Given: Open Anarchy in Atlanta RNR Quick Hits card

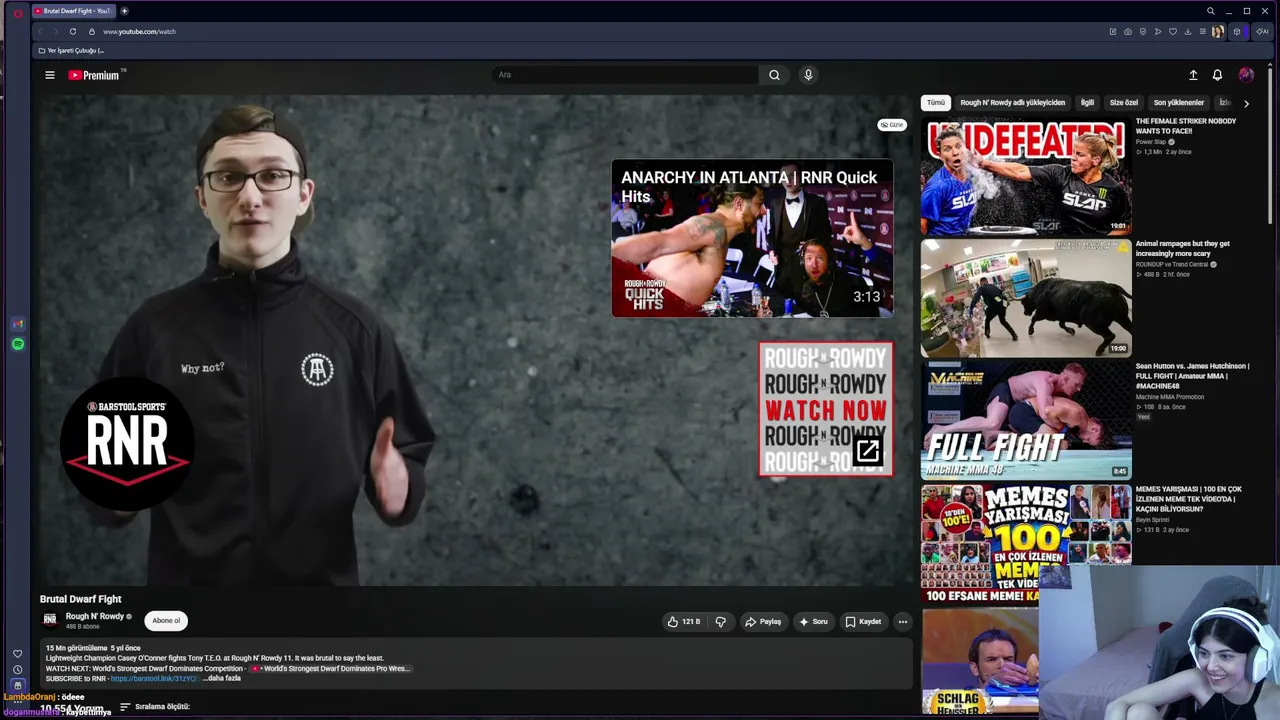Looking at the screenshot, I should pos(752,238).
